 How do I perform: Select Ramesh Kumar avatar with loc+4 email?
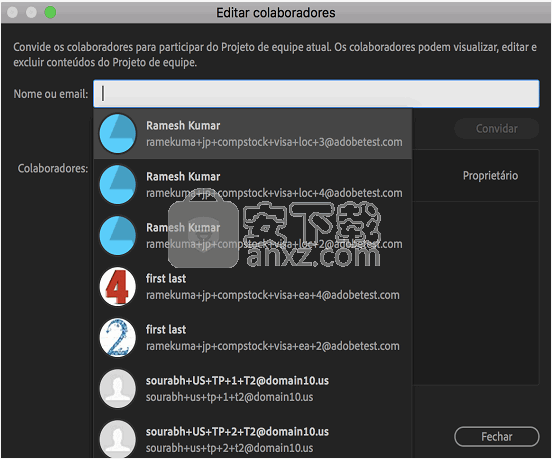coord(118,184)
